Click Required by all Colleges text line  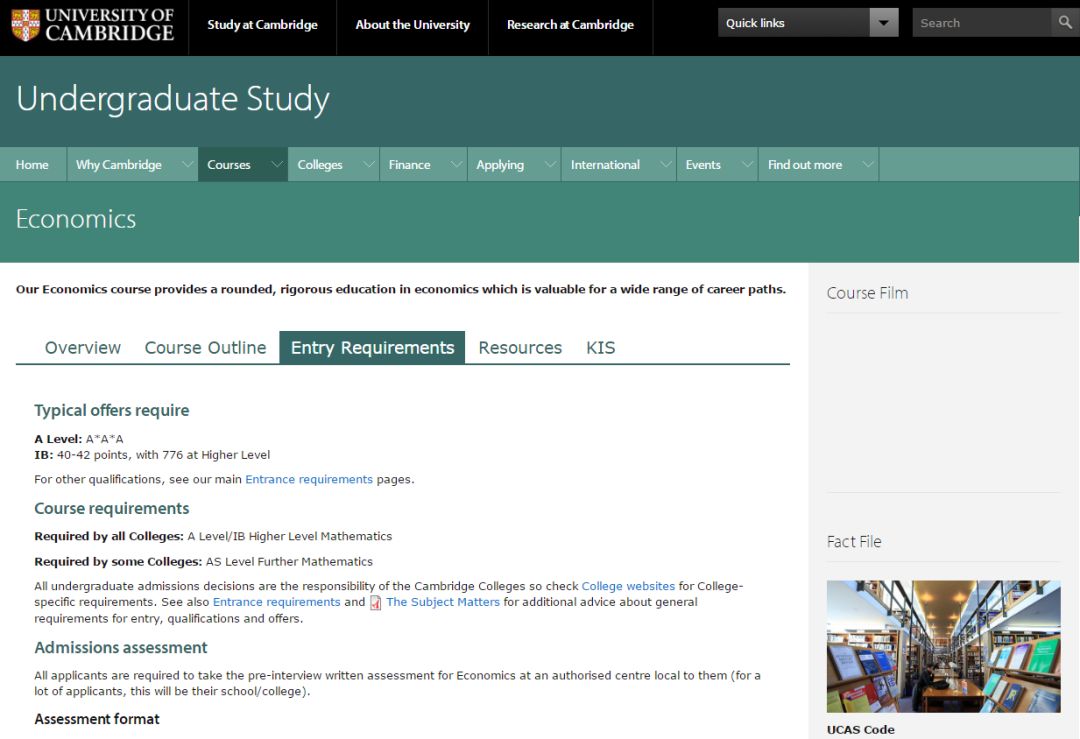pos(213,536)
